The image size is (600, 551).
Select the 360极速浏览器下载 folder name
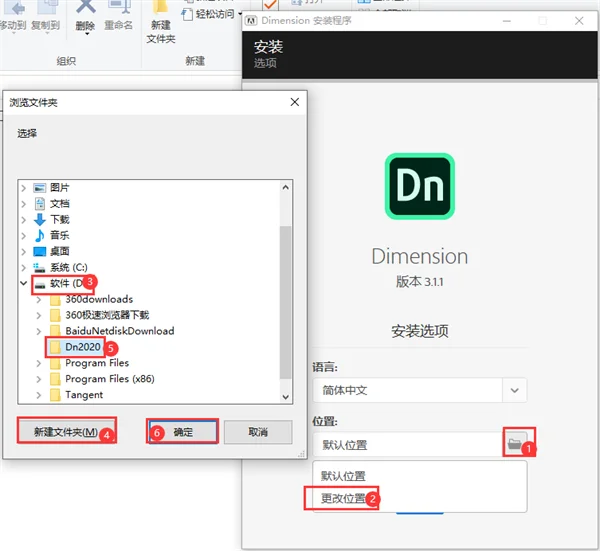click(107, 315)
